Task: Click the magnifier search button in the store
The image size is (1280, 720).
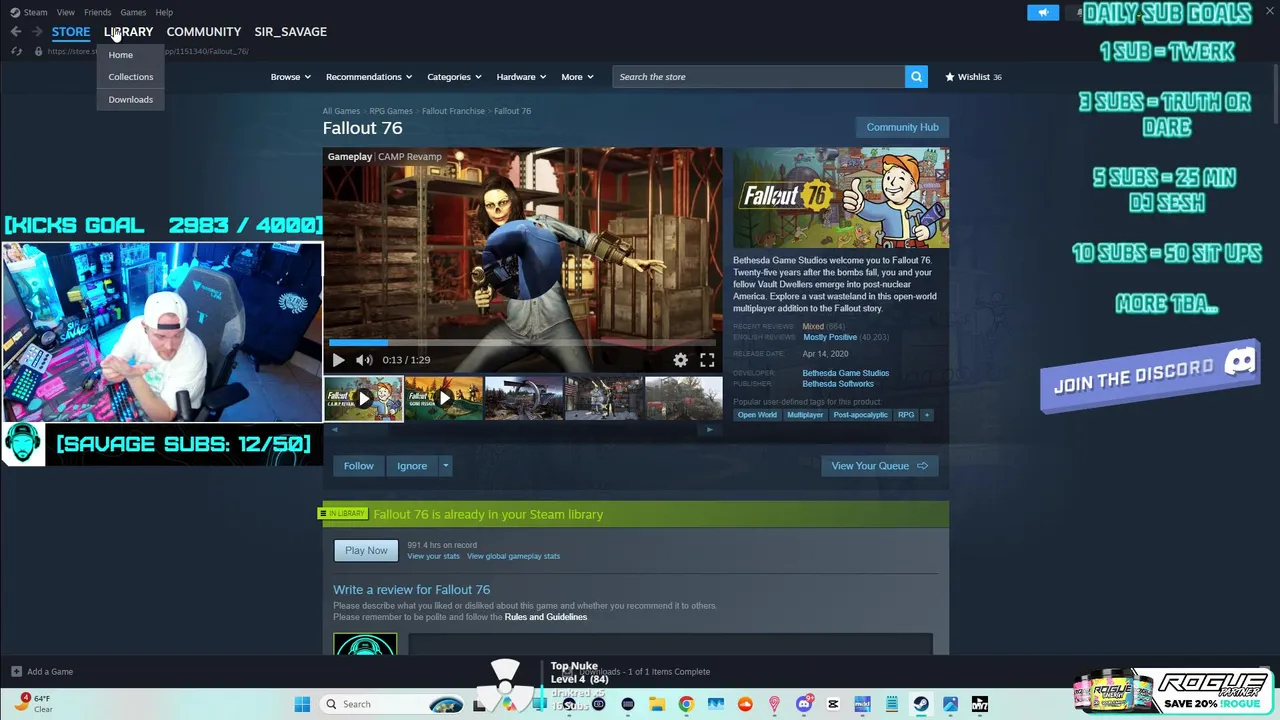Action: pos(916,77)
